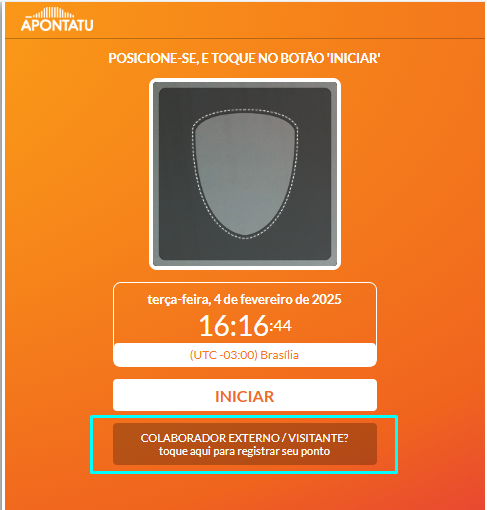This screenshot has width=487, height=510.
Task: Click the arc bars icon above Apontatu wordmark
Action: [53, 13]
